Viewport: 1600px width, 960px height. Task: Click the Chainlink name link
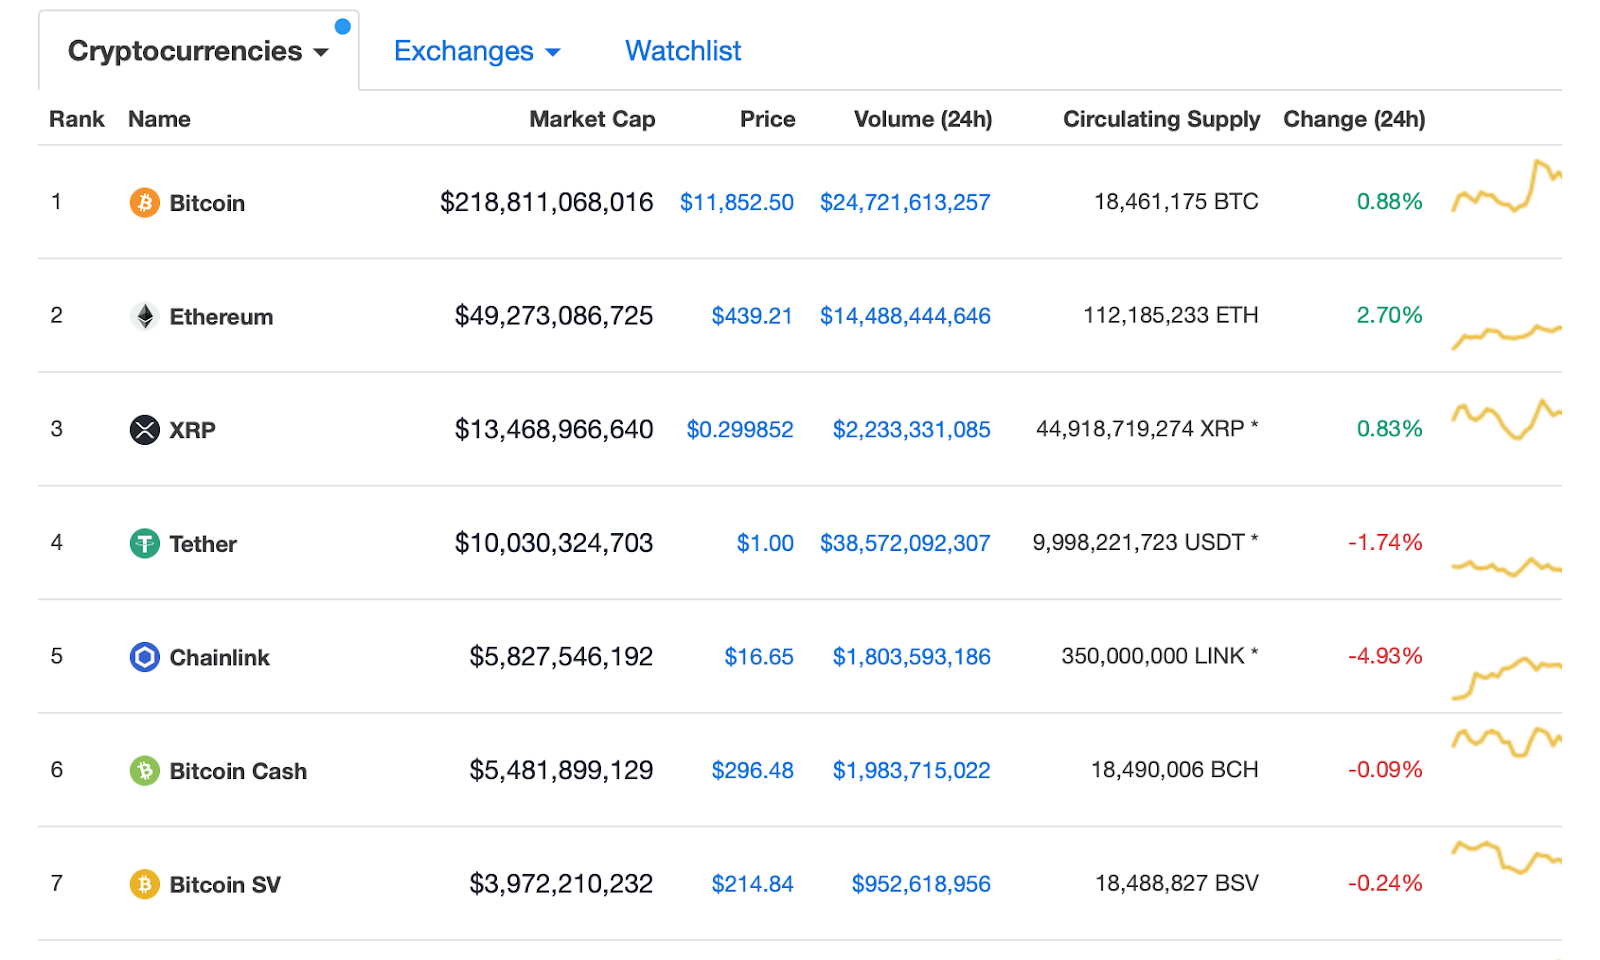[219, 658]
